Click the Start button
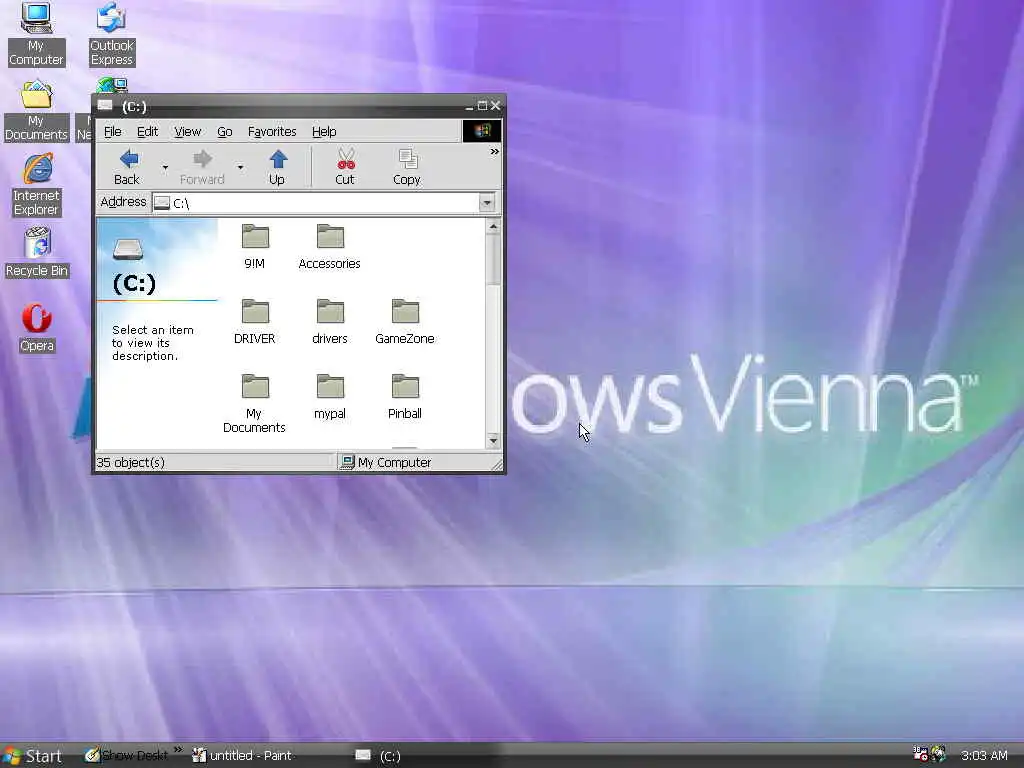The width and height of the screenshot is (1024, 768). click(33, 756)
